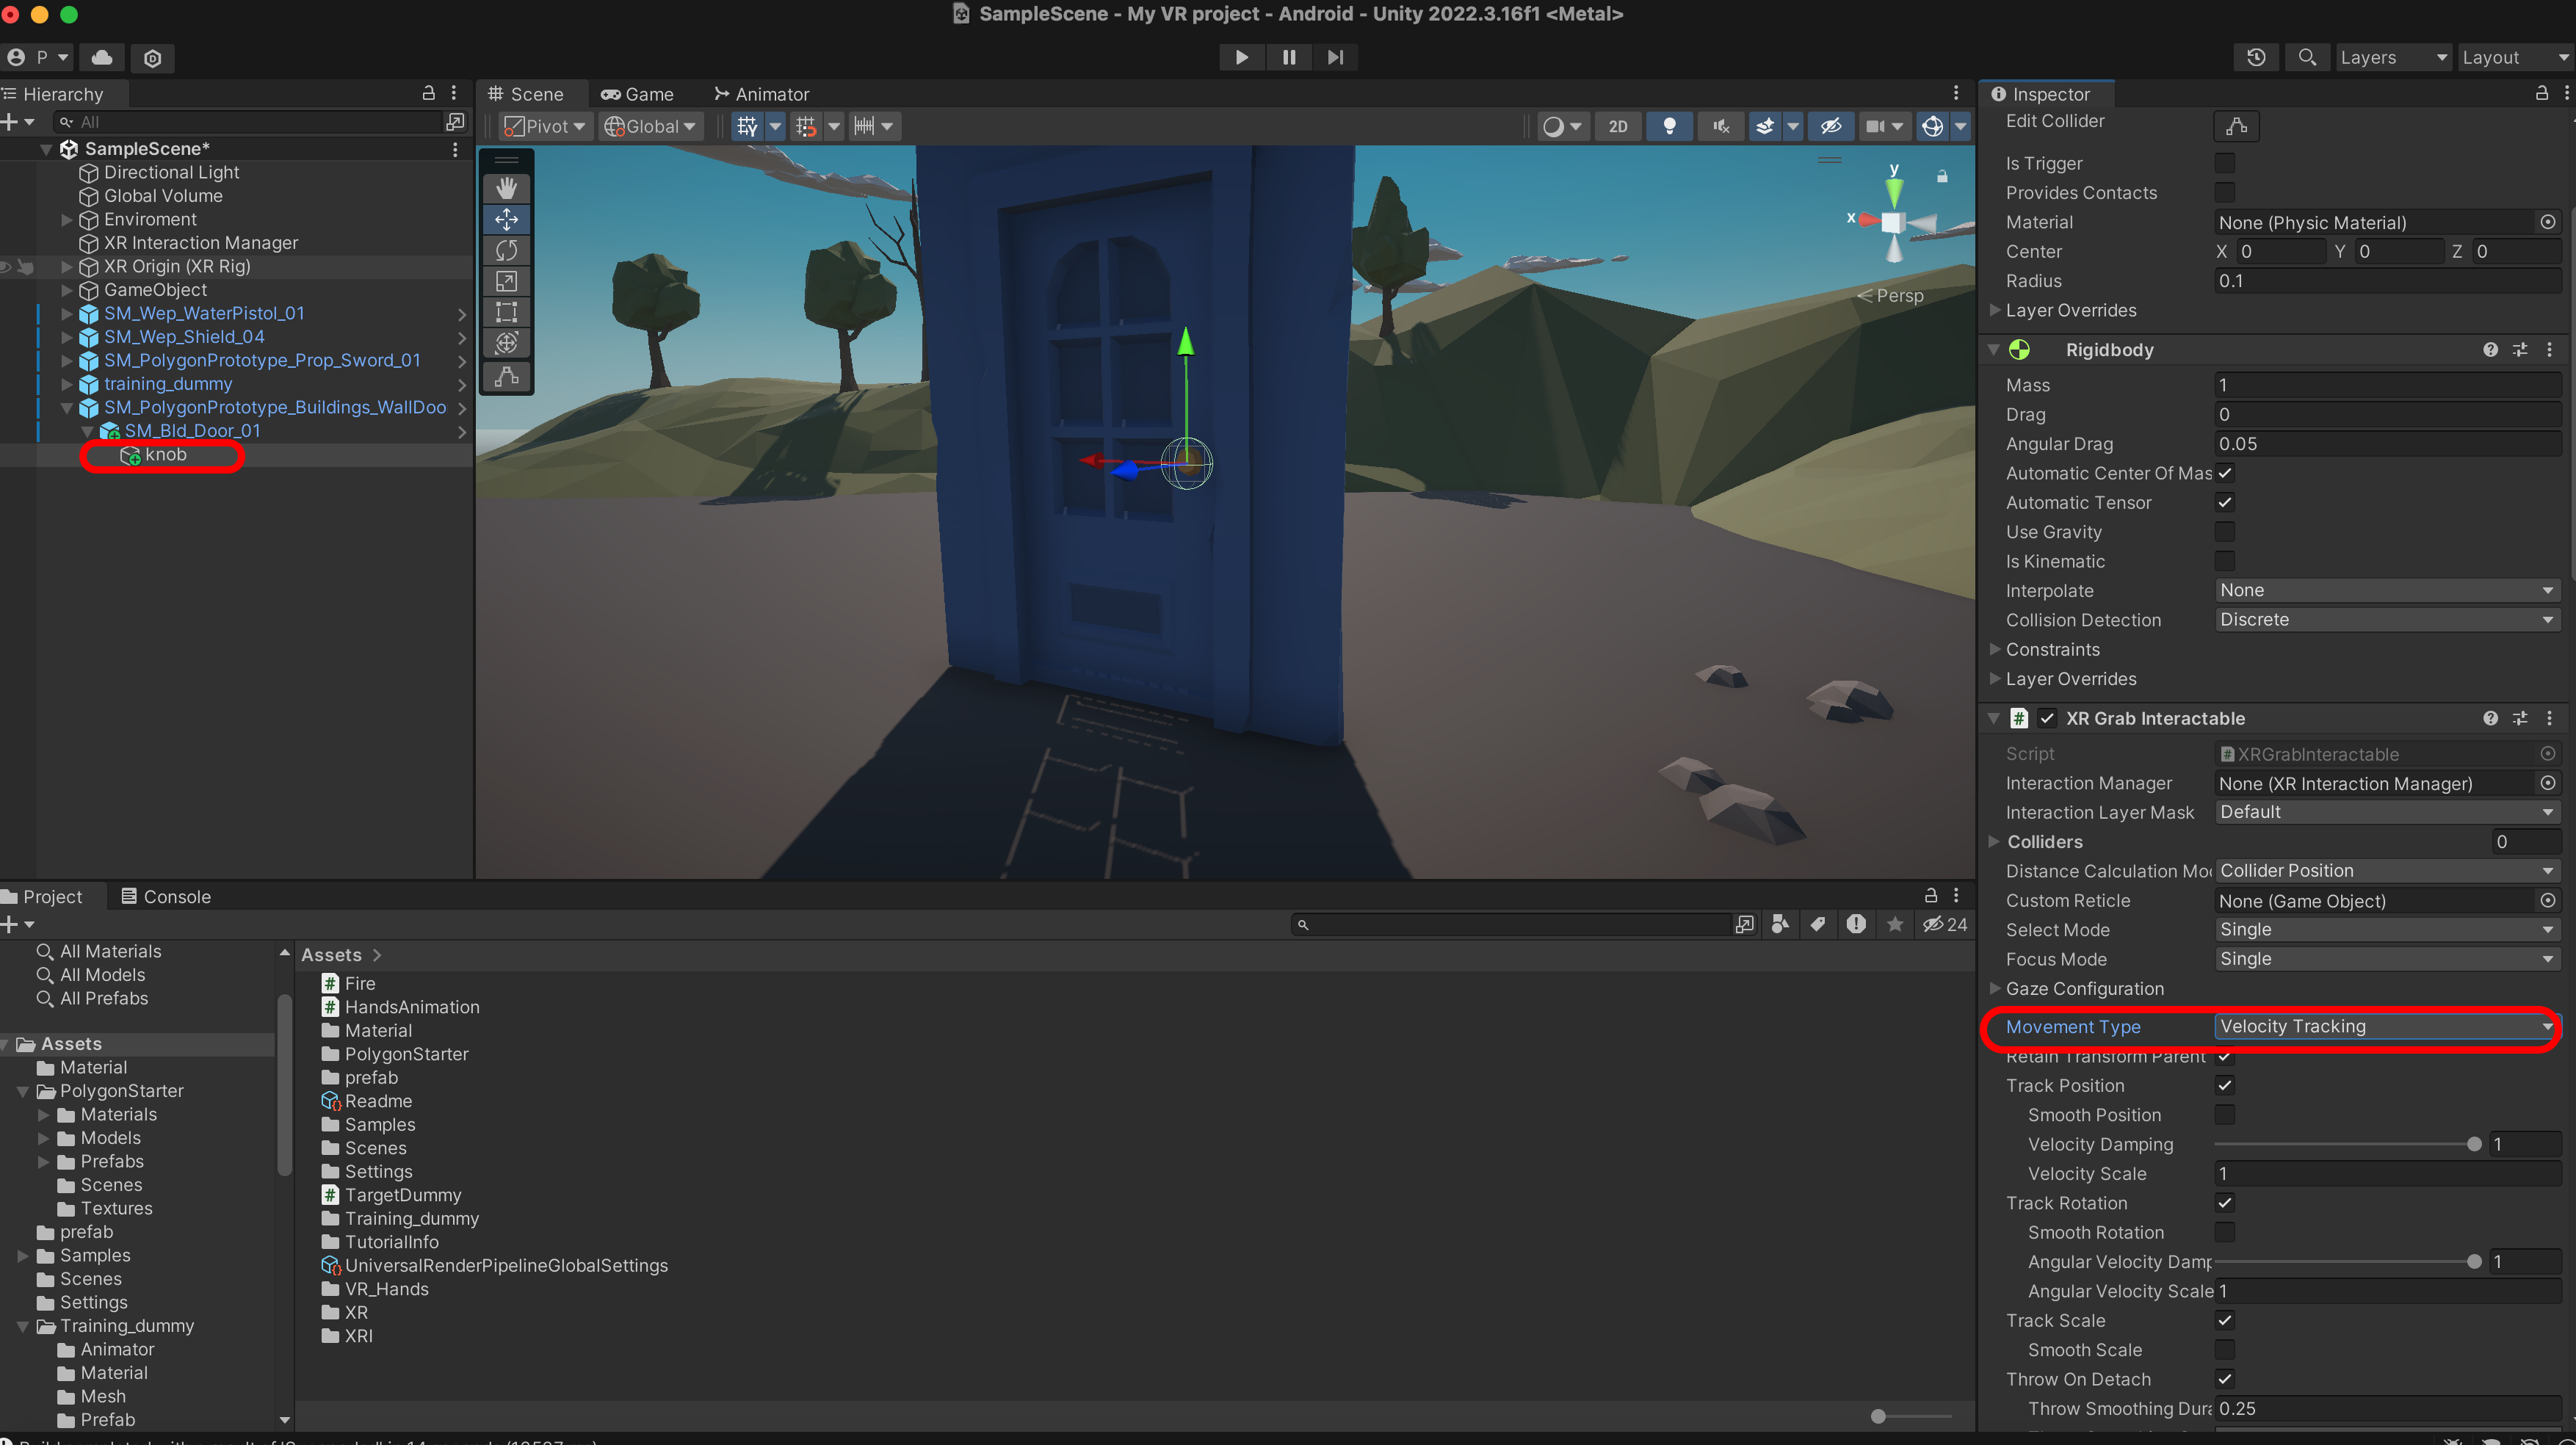This screenshot has height=1445, width=2576.
Task: Switch to the Game tab
Action: click(x=637, y=94)
